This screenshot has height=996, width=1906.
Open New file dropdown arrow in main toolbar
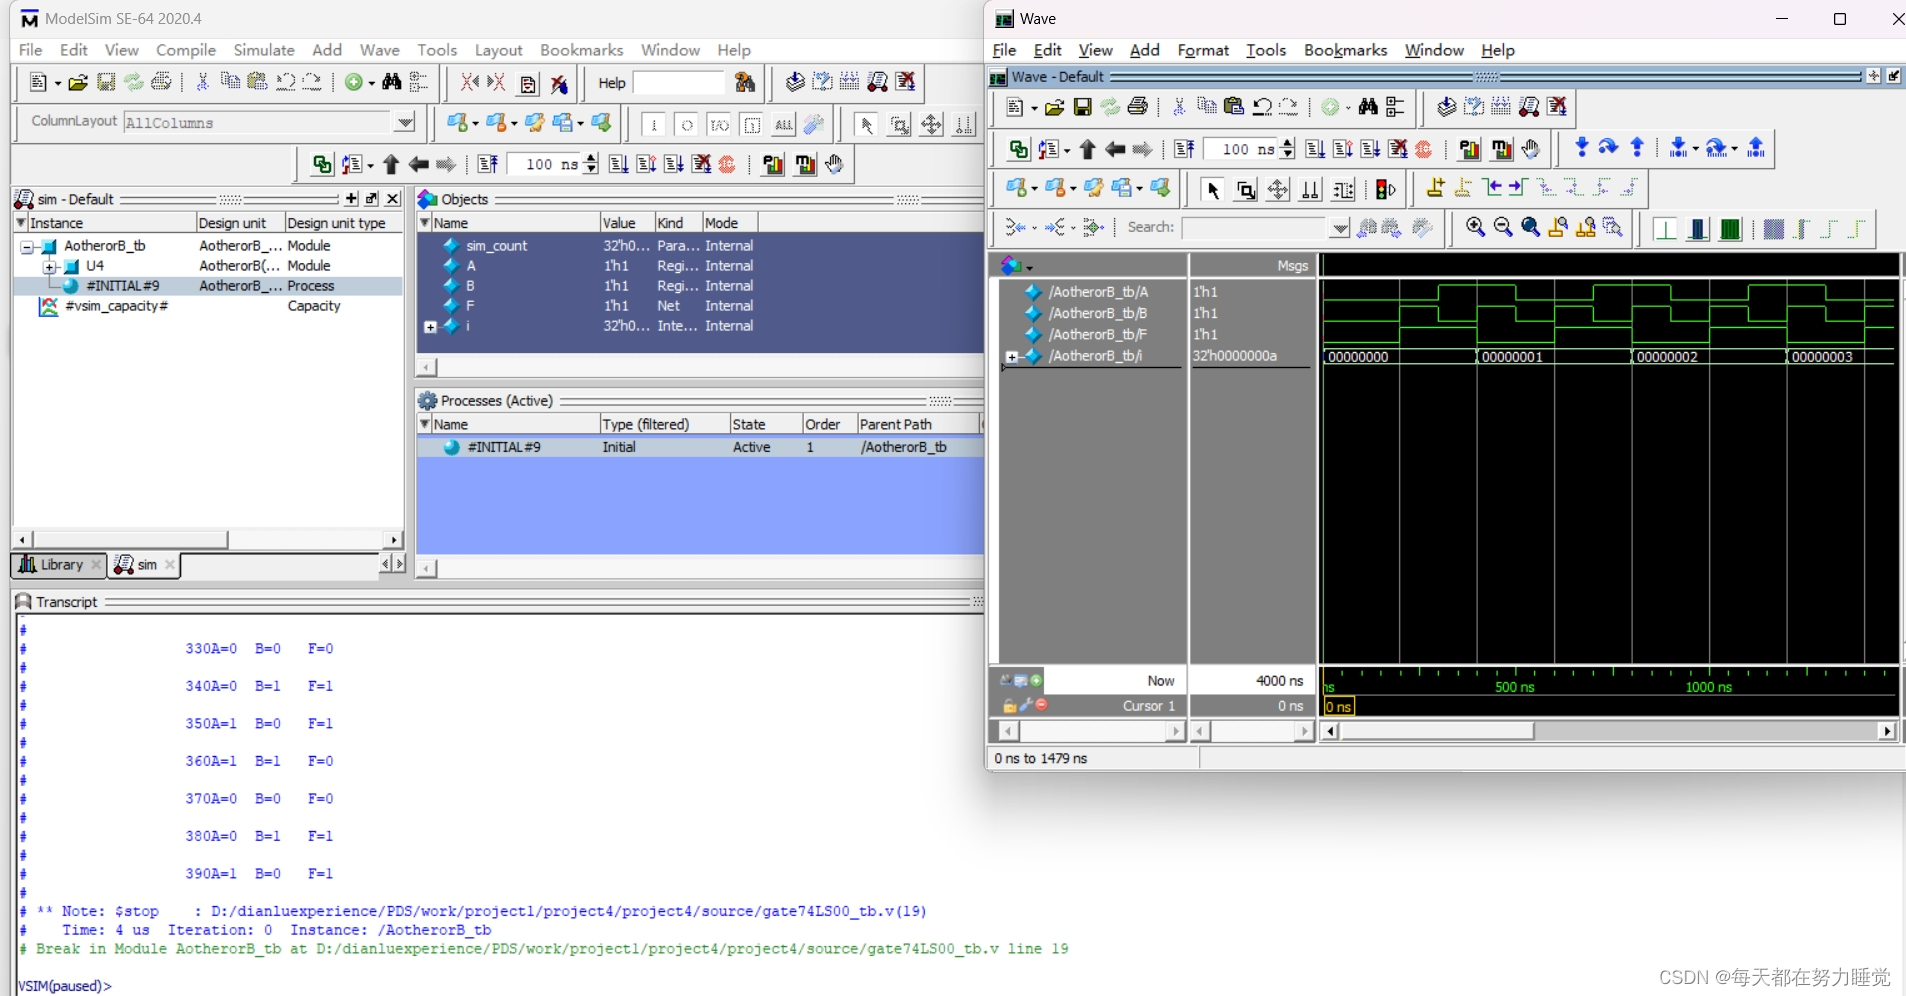coord(57,83)
